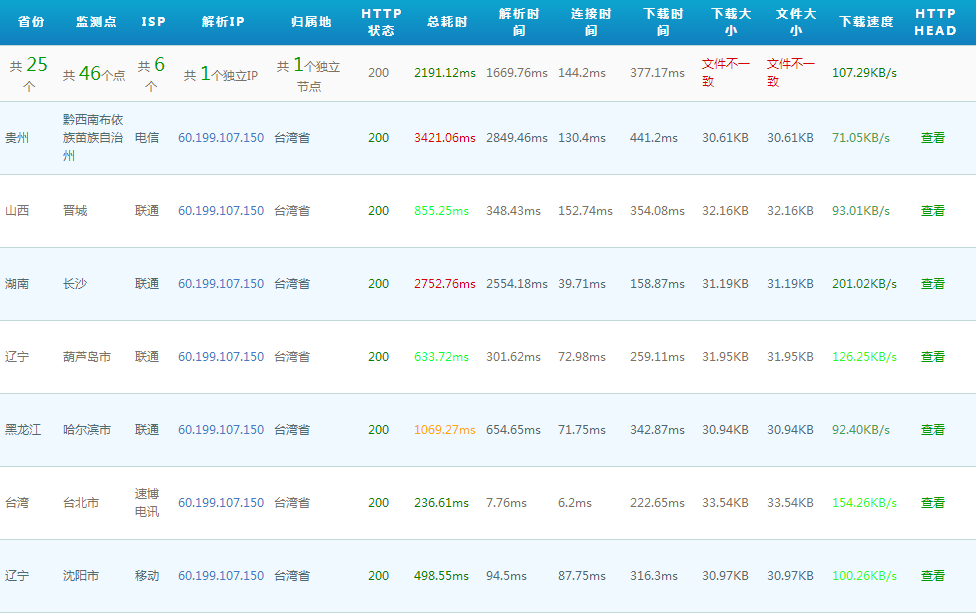Click IP 60.199.107.150 in 长沙 row
Image resolution: width=976 pixels, height=613 pixels.
(221, 283)
